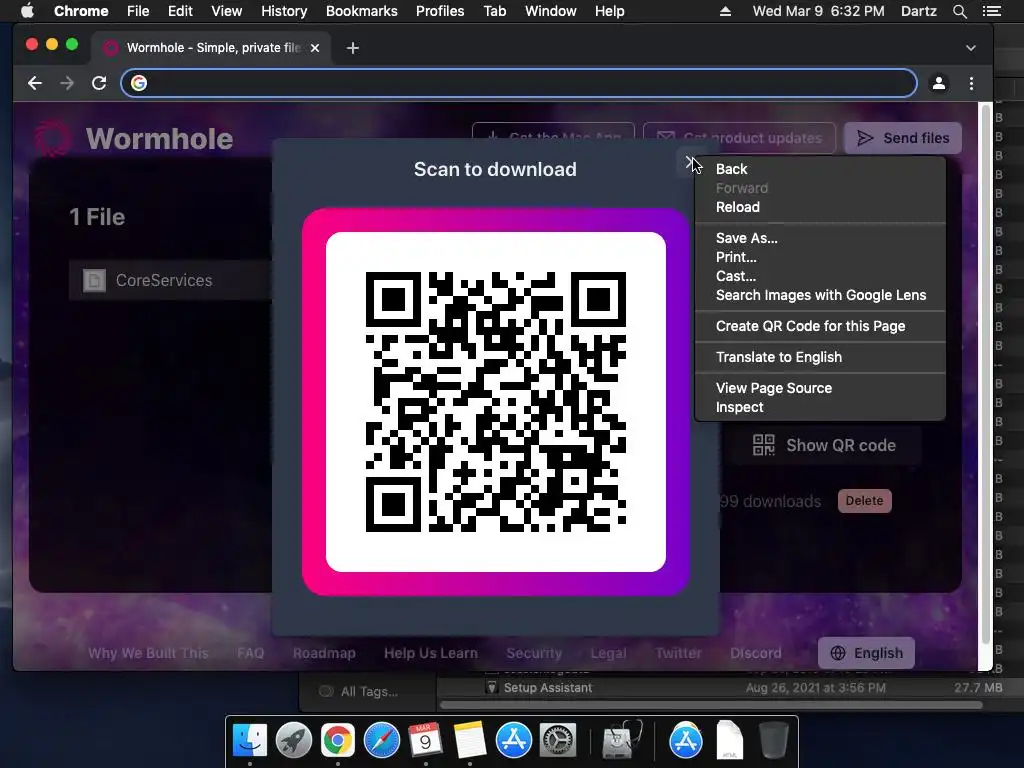Click the browser forward arrow
The width and height of the screenshot is (1024, 768).
67,83
